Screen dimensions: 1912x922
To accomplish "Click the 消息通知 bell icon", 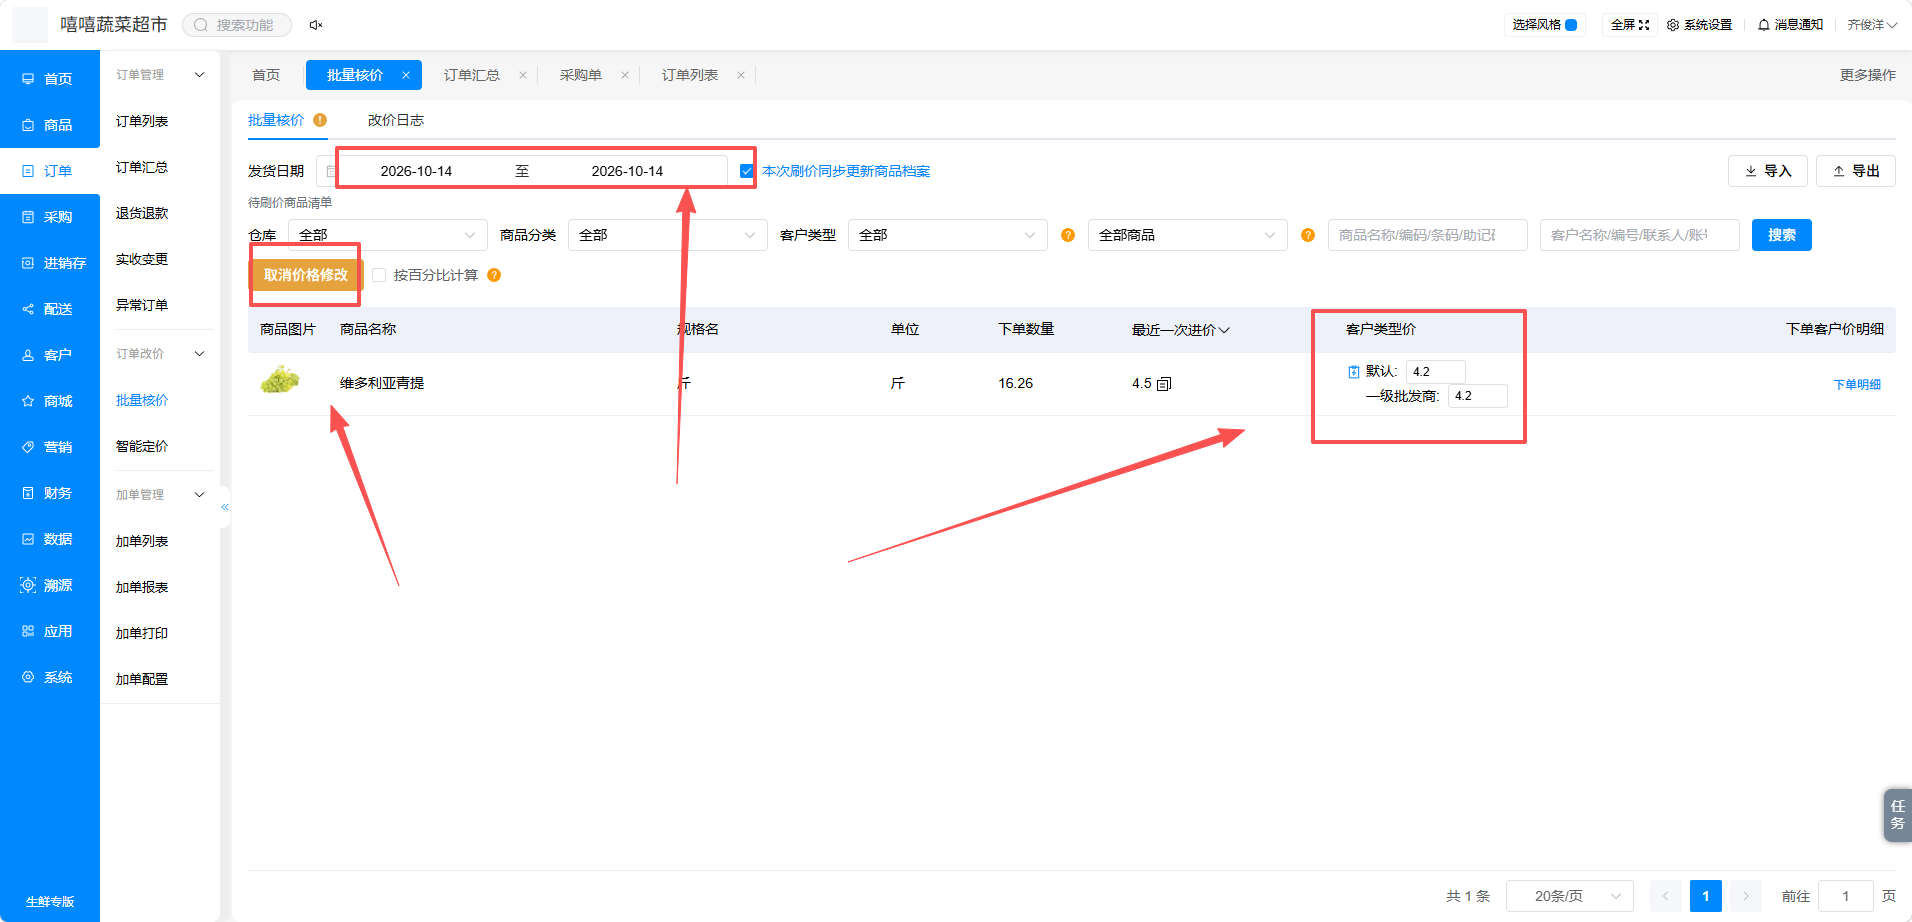I will [x=1764, y=25].
